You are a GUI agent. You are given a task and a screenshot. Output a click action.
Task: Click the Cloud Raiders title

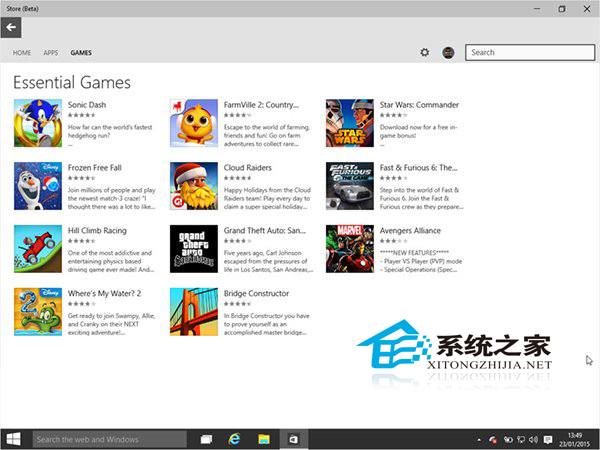click(248, 168)
